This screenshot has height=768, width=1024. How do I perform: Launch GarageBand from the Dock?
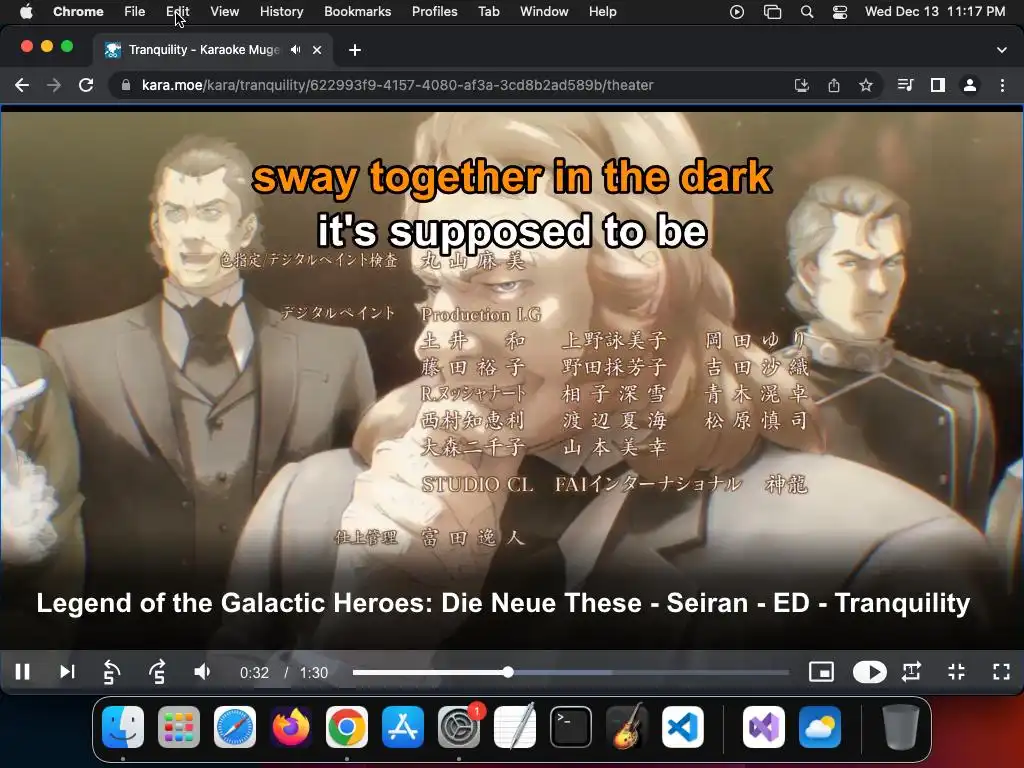pos(627,727)
